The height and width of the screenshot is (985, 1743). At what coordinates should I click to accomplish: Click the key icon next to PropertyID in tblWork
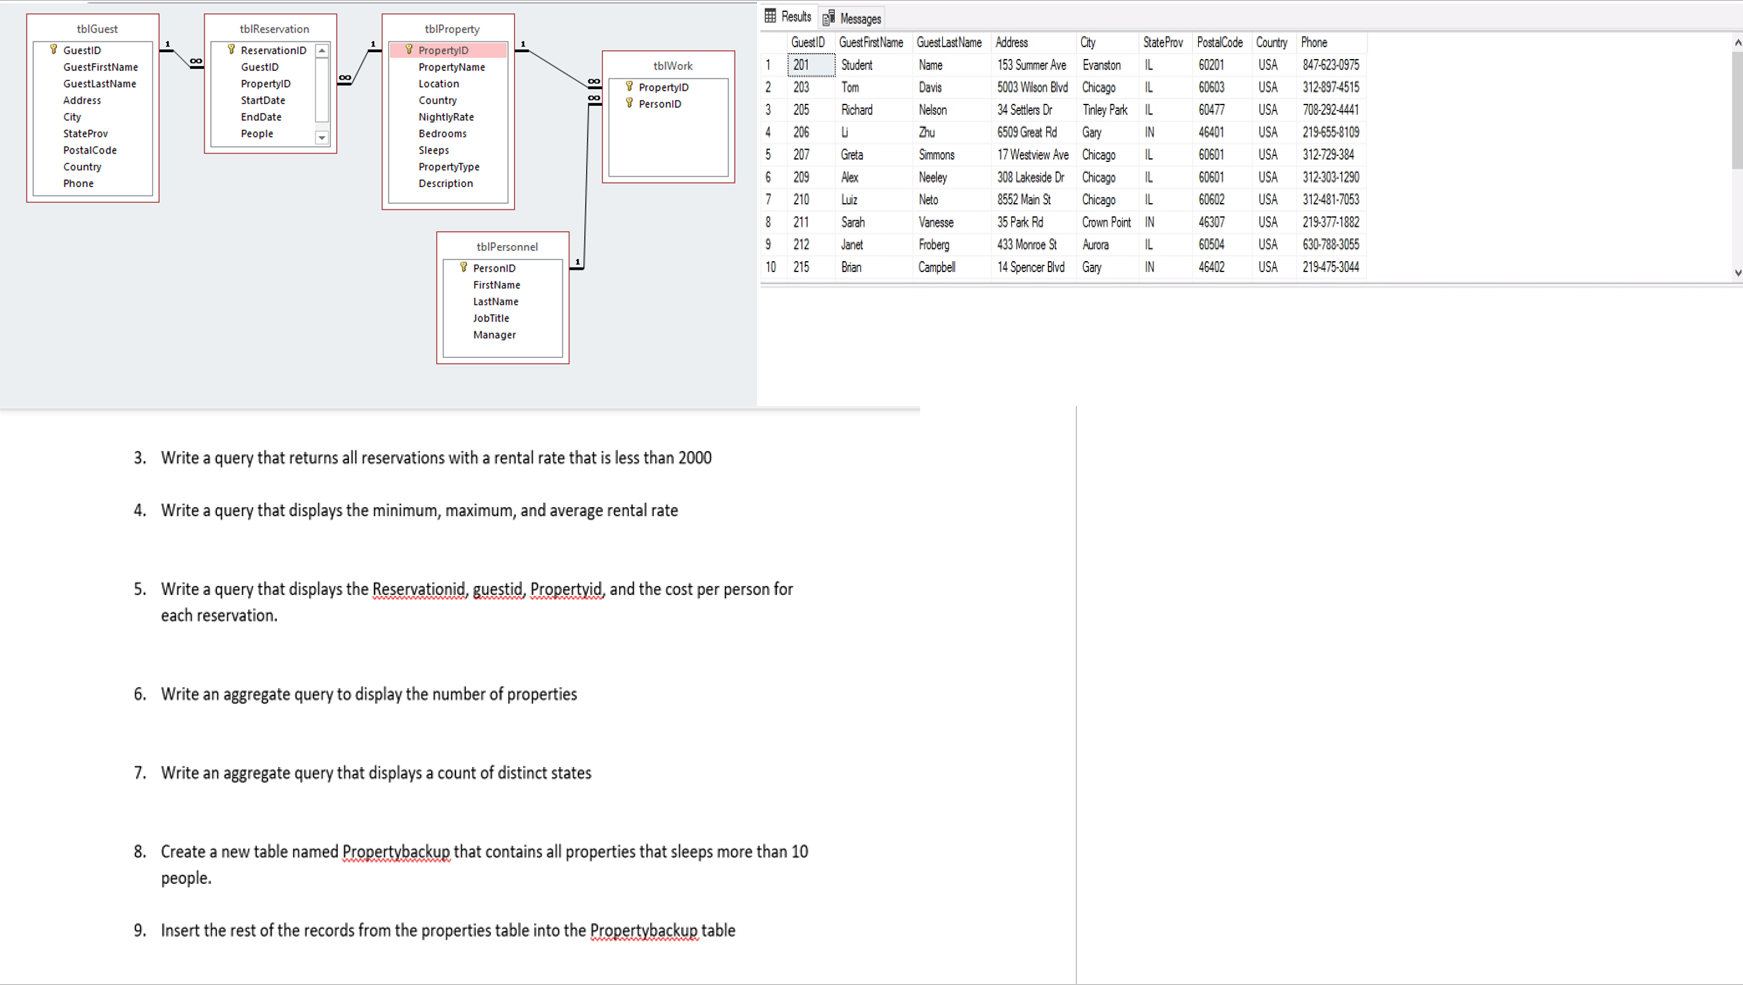[627, 87]
